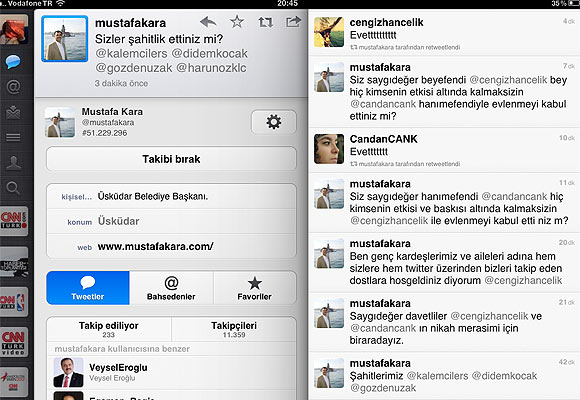Favorite the tweet with the star icon
Viewport: 580px width, 400px height.
point(237,22)
